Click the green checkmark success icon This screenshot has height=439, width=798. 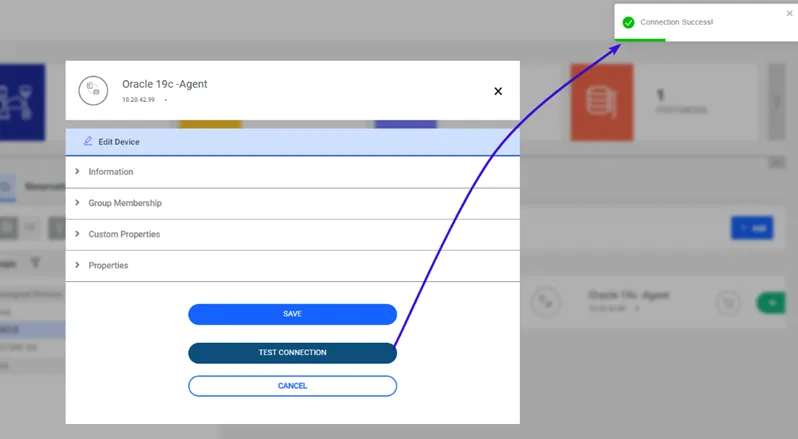(629, 22)
